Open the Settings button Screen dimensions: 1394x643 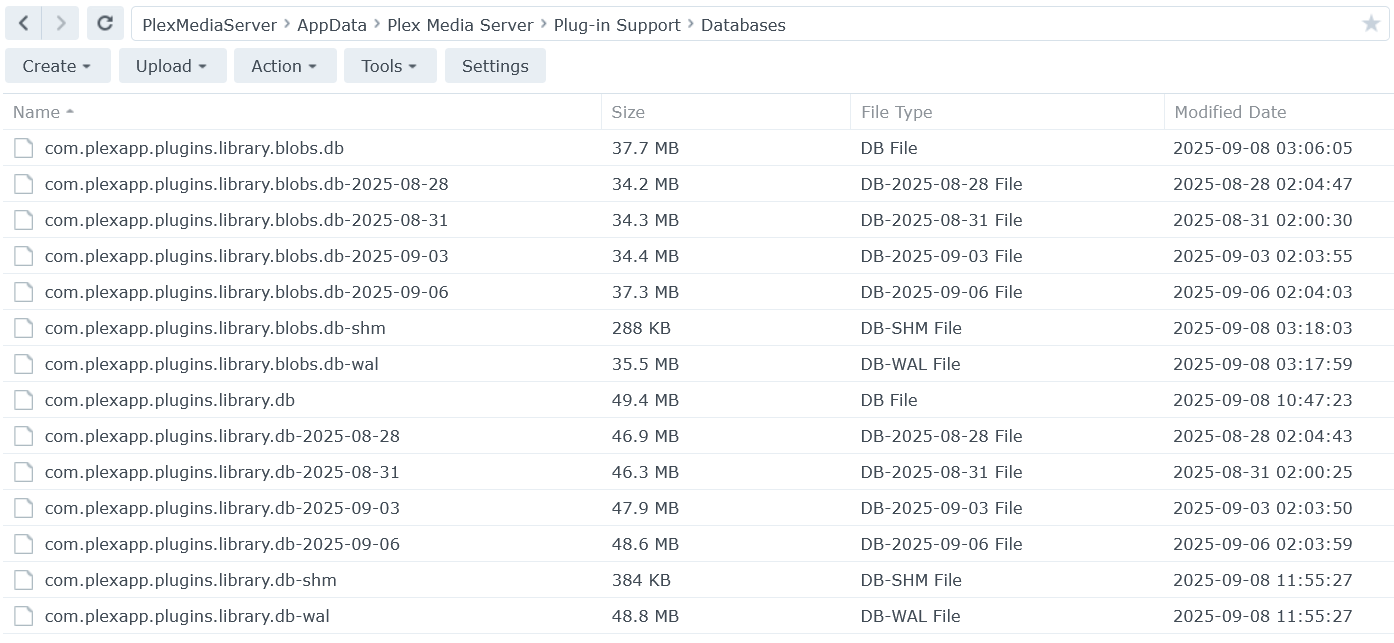(x=495, y=66)
